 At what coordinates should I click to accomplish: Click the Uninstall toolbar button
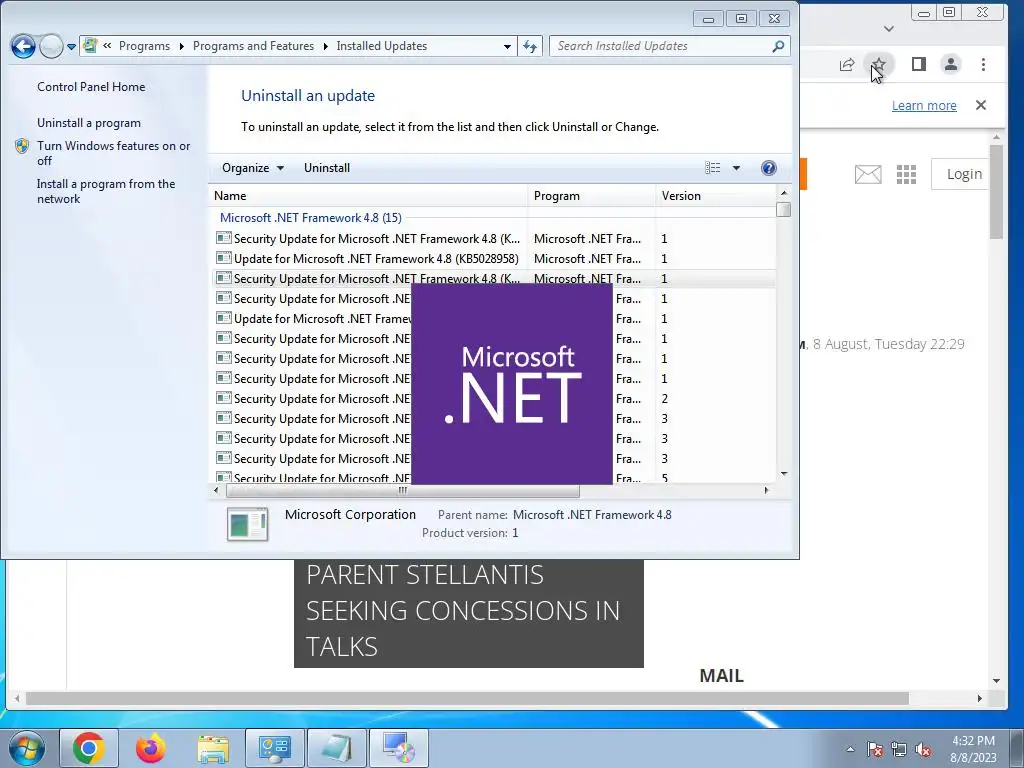[327, 168]
